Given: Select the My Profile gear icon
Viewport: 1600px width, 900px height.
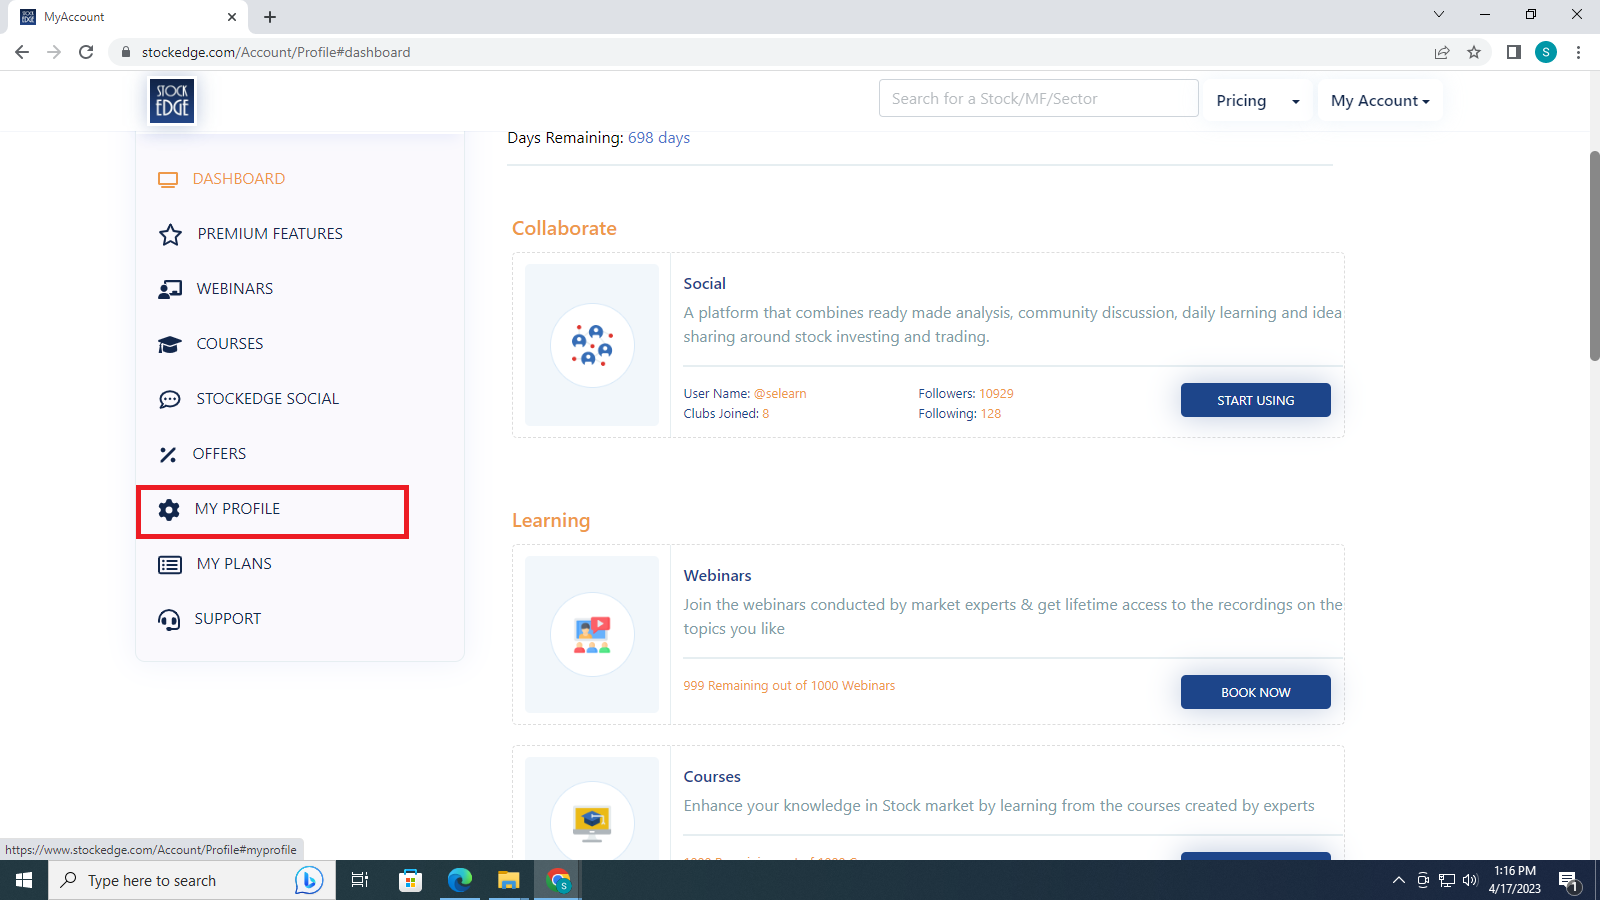Looking at the screenshot, I should [169, 510].
